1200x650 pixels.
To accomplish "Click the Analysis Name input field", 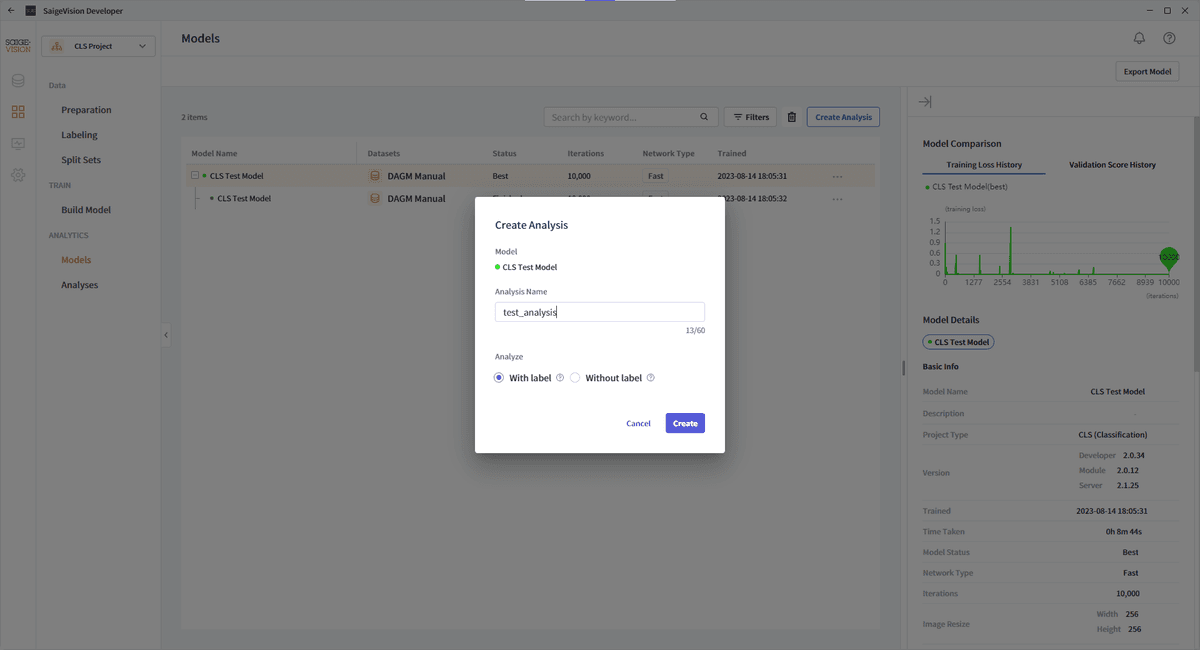I will [x=600, y=312].
